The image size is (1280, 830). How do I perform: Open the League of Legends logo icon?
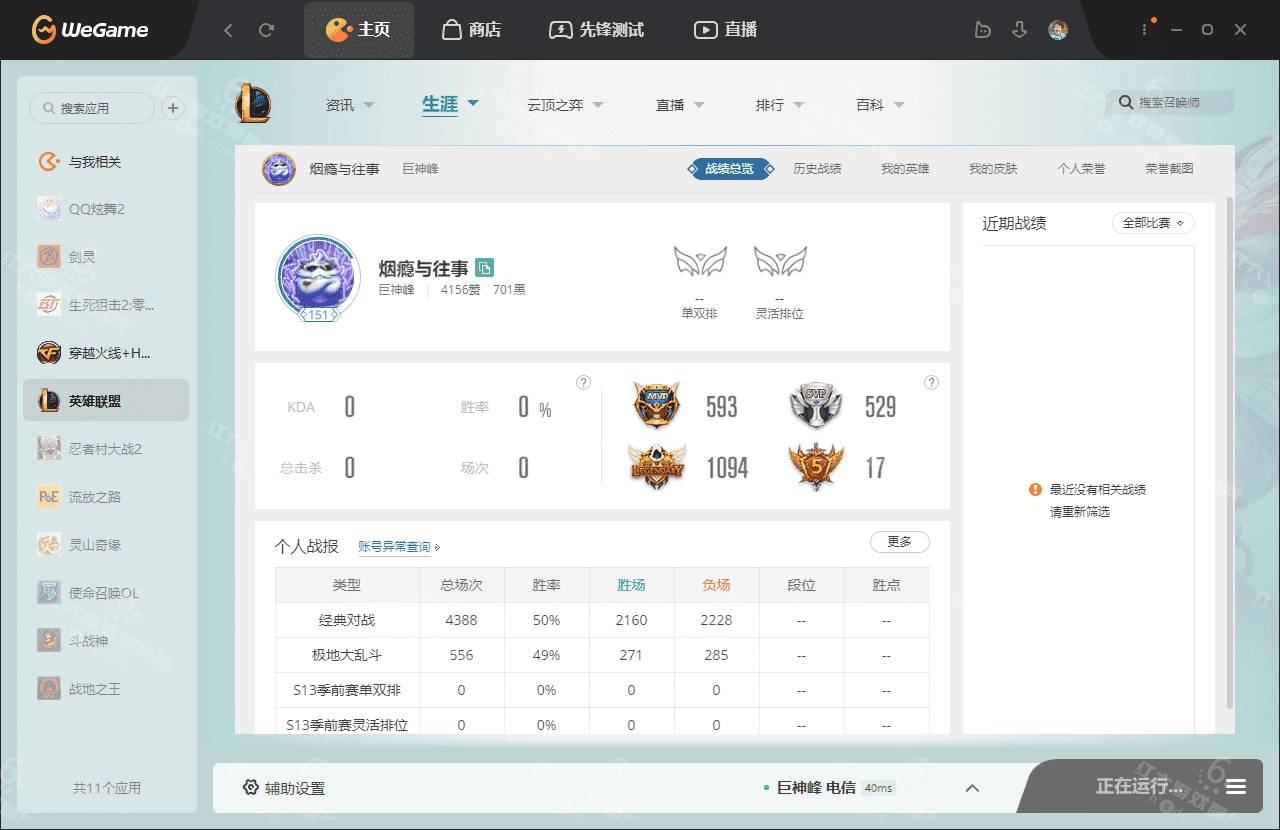253,103
